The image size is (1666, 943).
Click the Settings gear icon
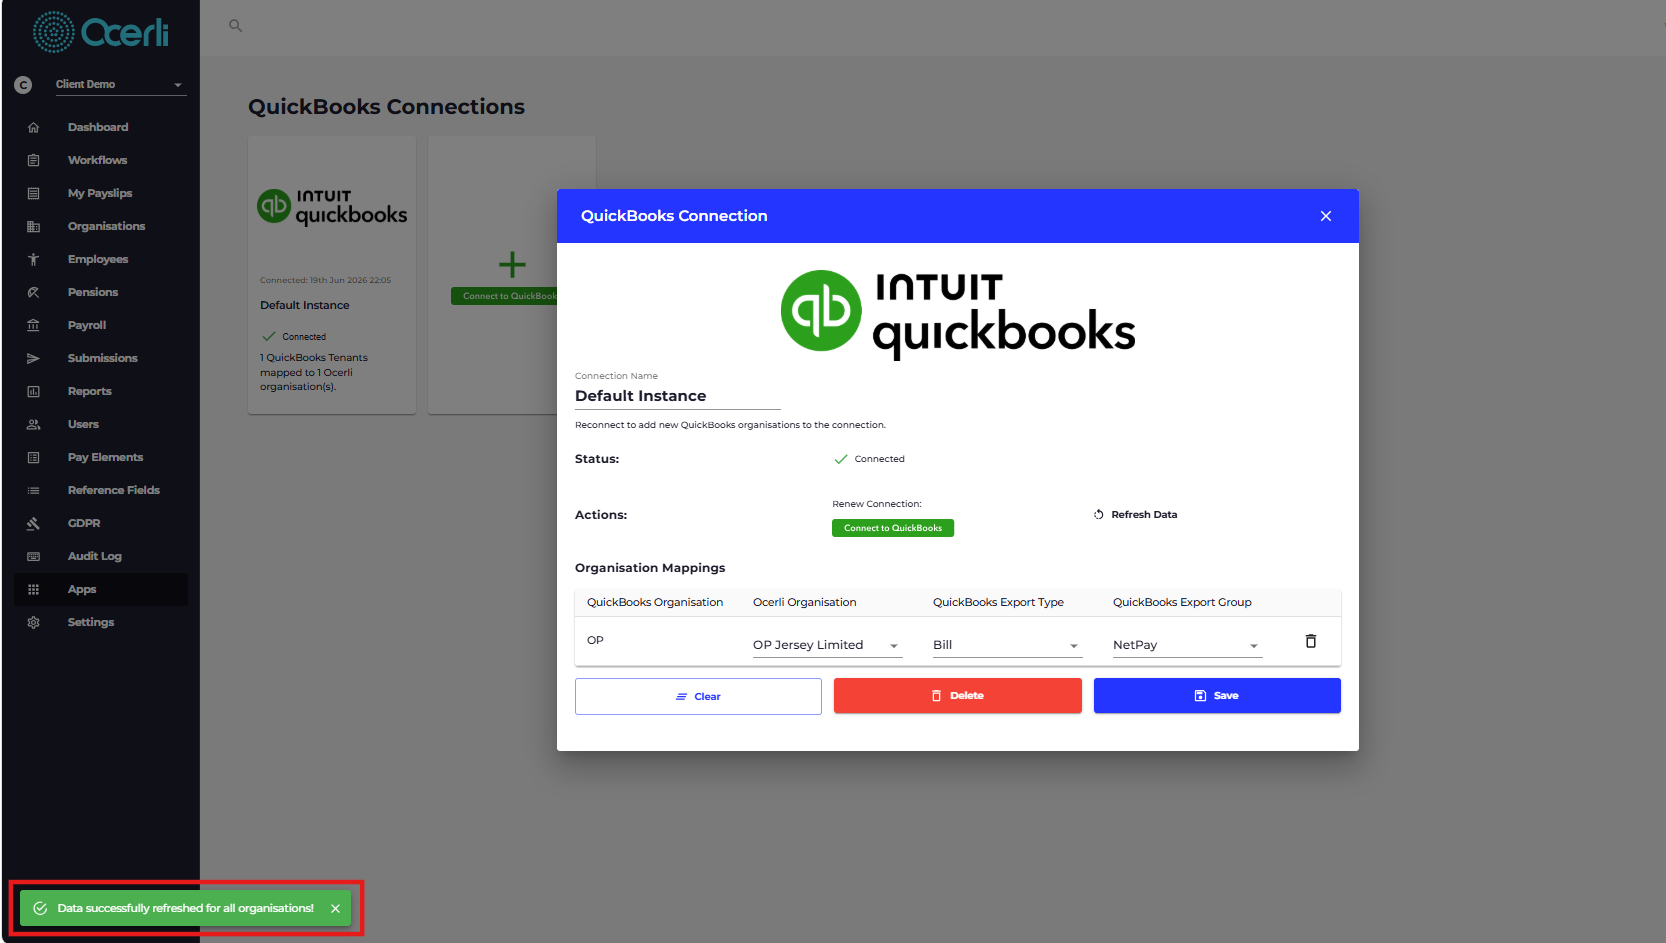(x=34, y=622)
